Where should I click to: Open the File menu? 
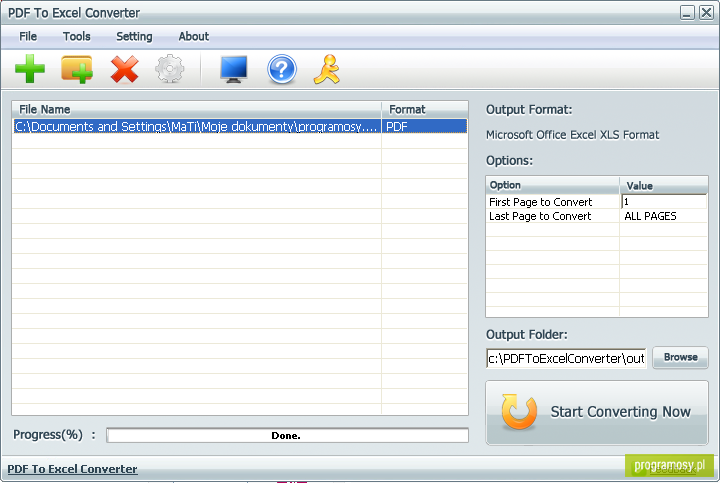[28, 36]
